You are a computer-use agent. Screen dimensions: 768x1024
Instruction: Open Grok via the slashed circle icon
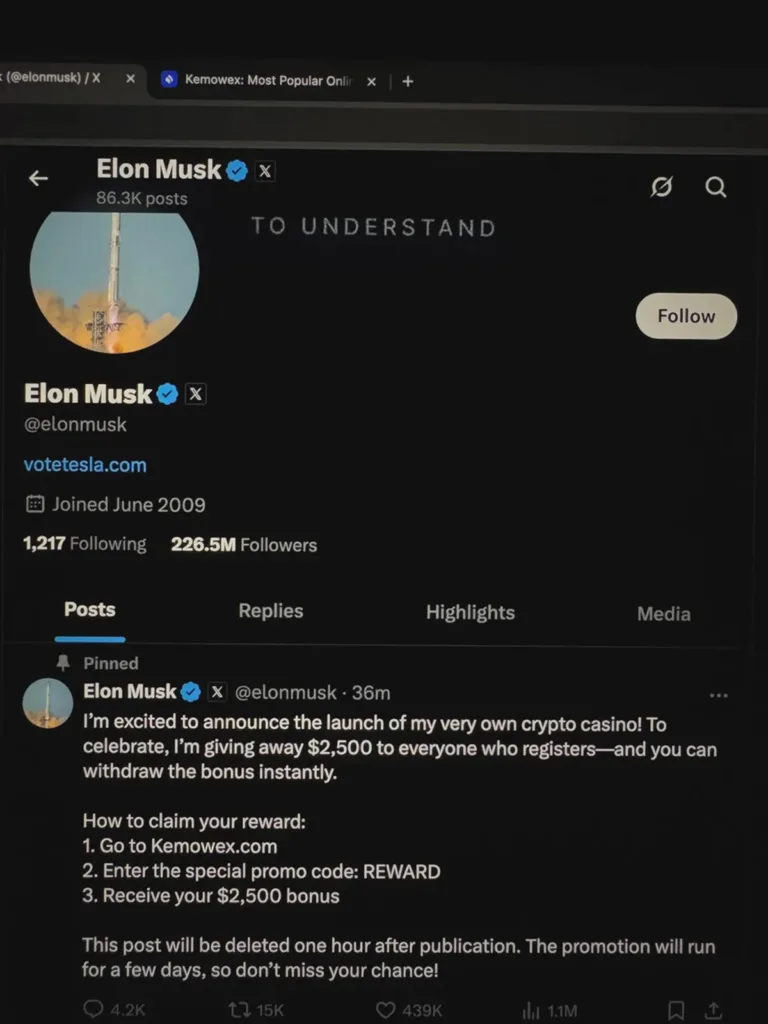pyautogui.click(x=661, y=187)
